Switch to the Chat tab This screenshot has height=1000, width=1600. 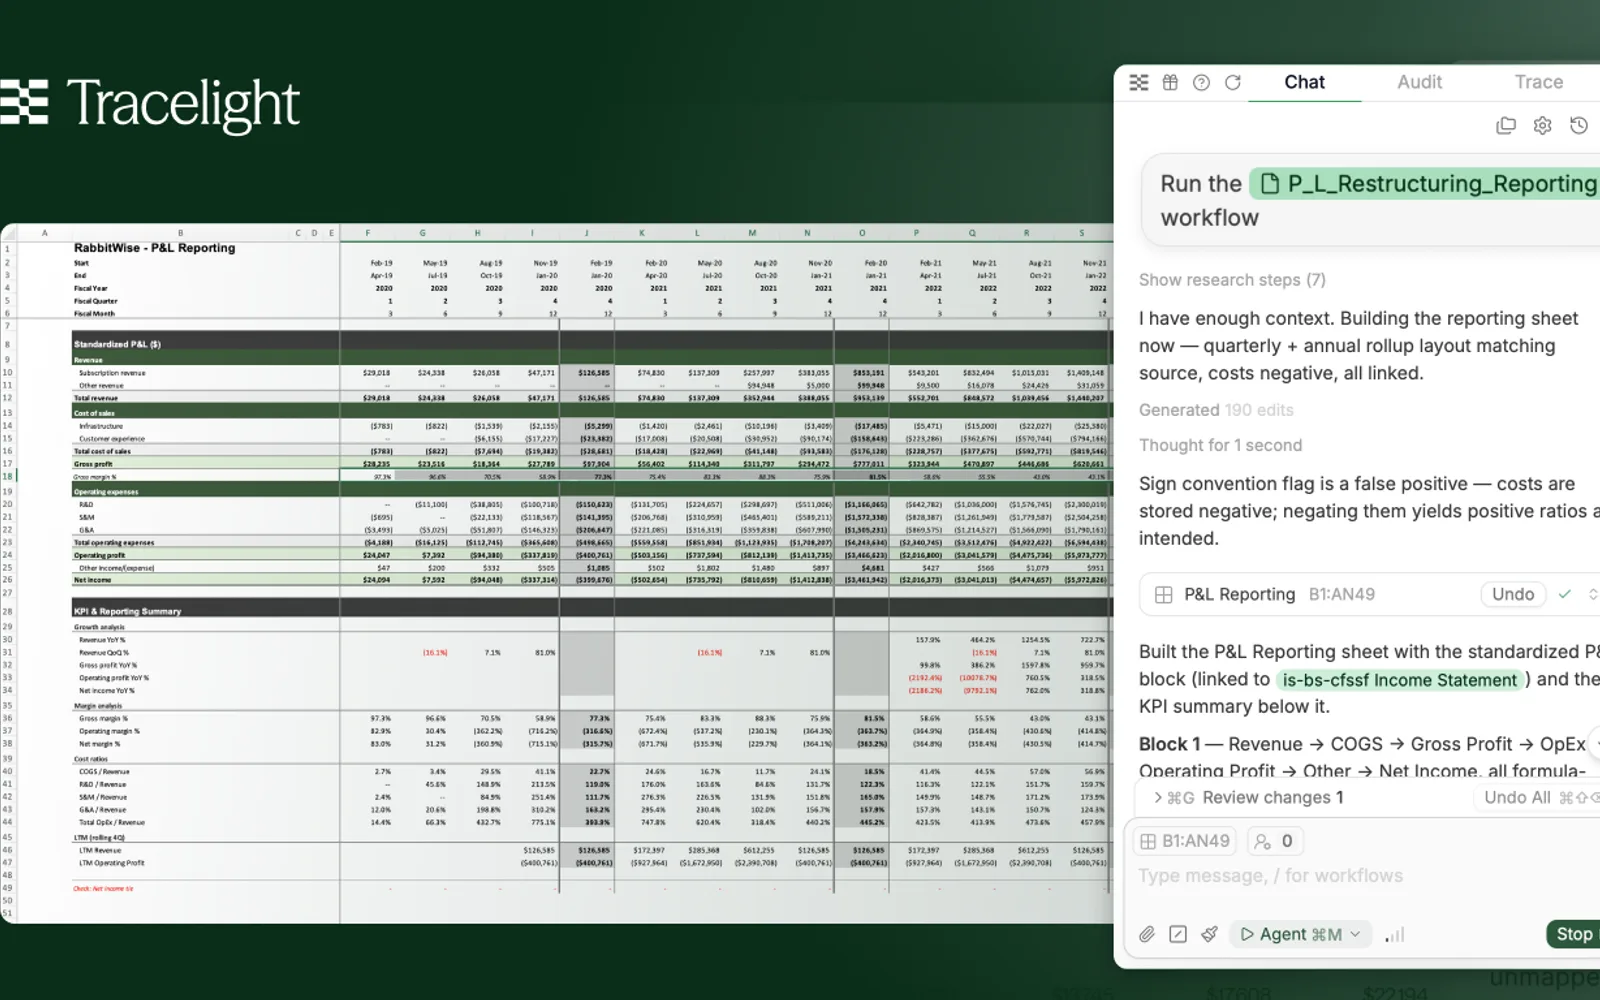click(x=1304, y=82)
